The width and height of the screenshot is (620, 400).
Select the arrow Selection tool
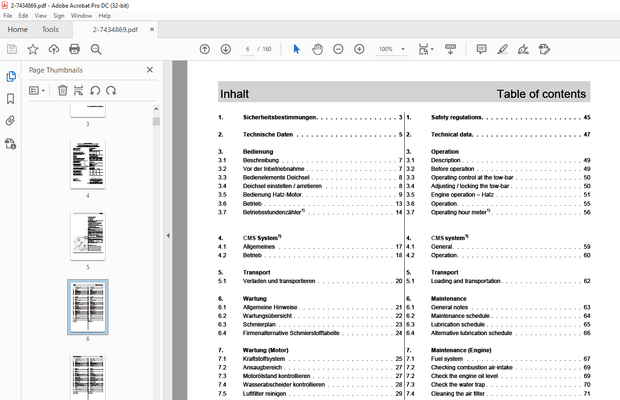(297, 49)
